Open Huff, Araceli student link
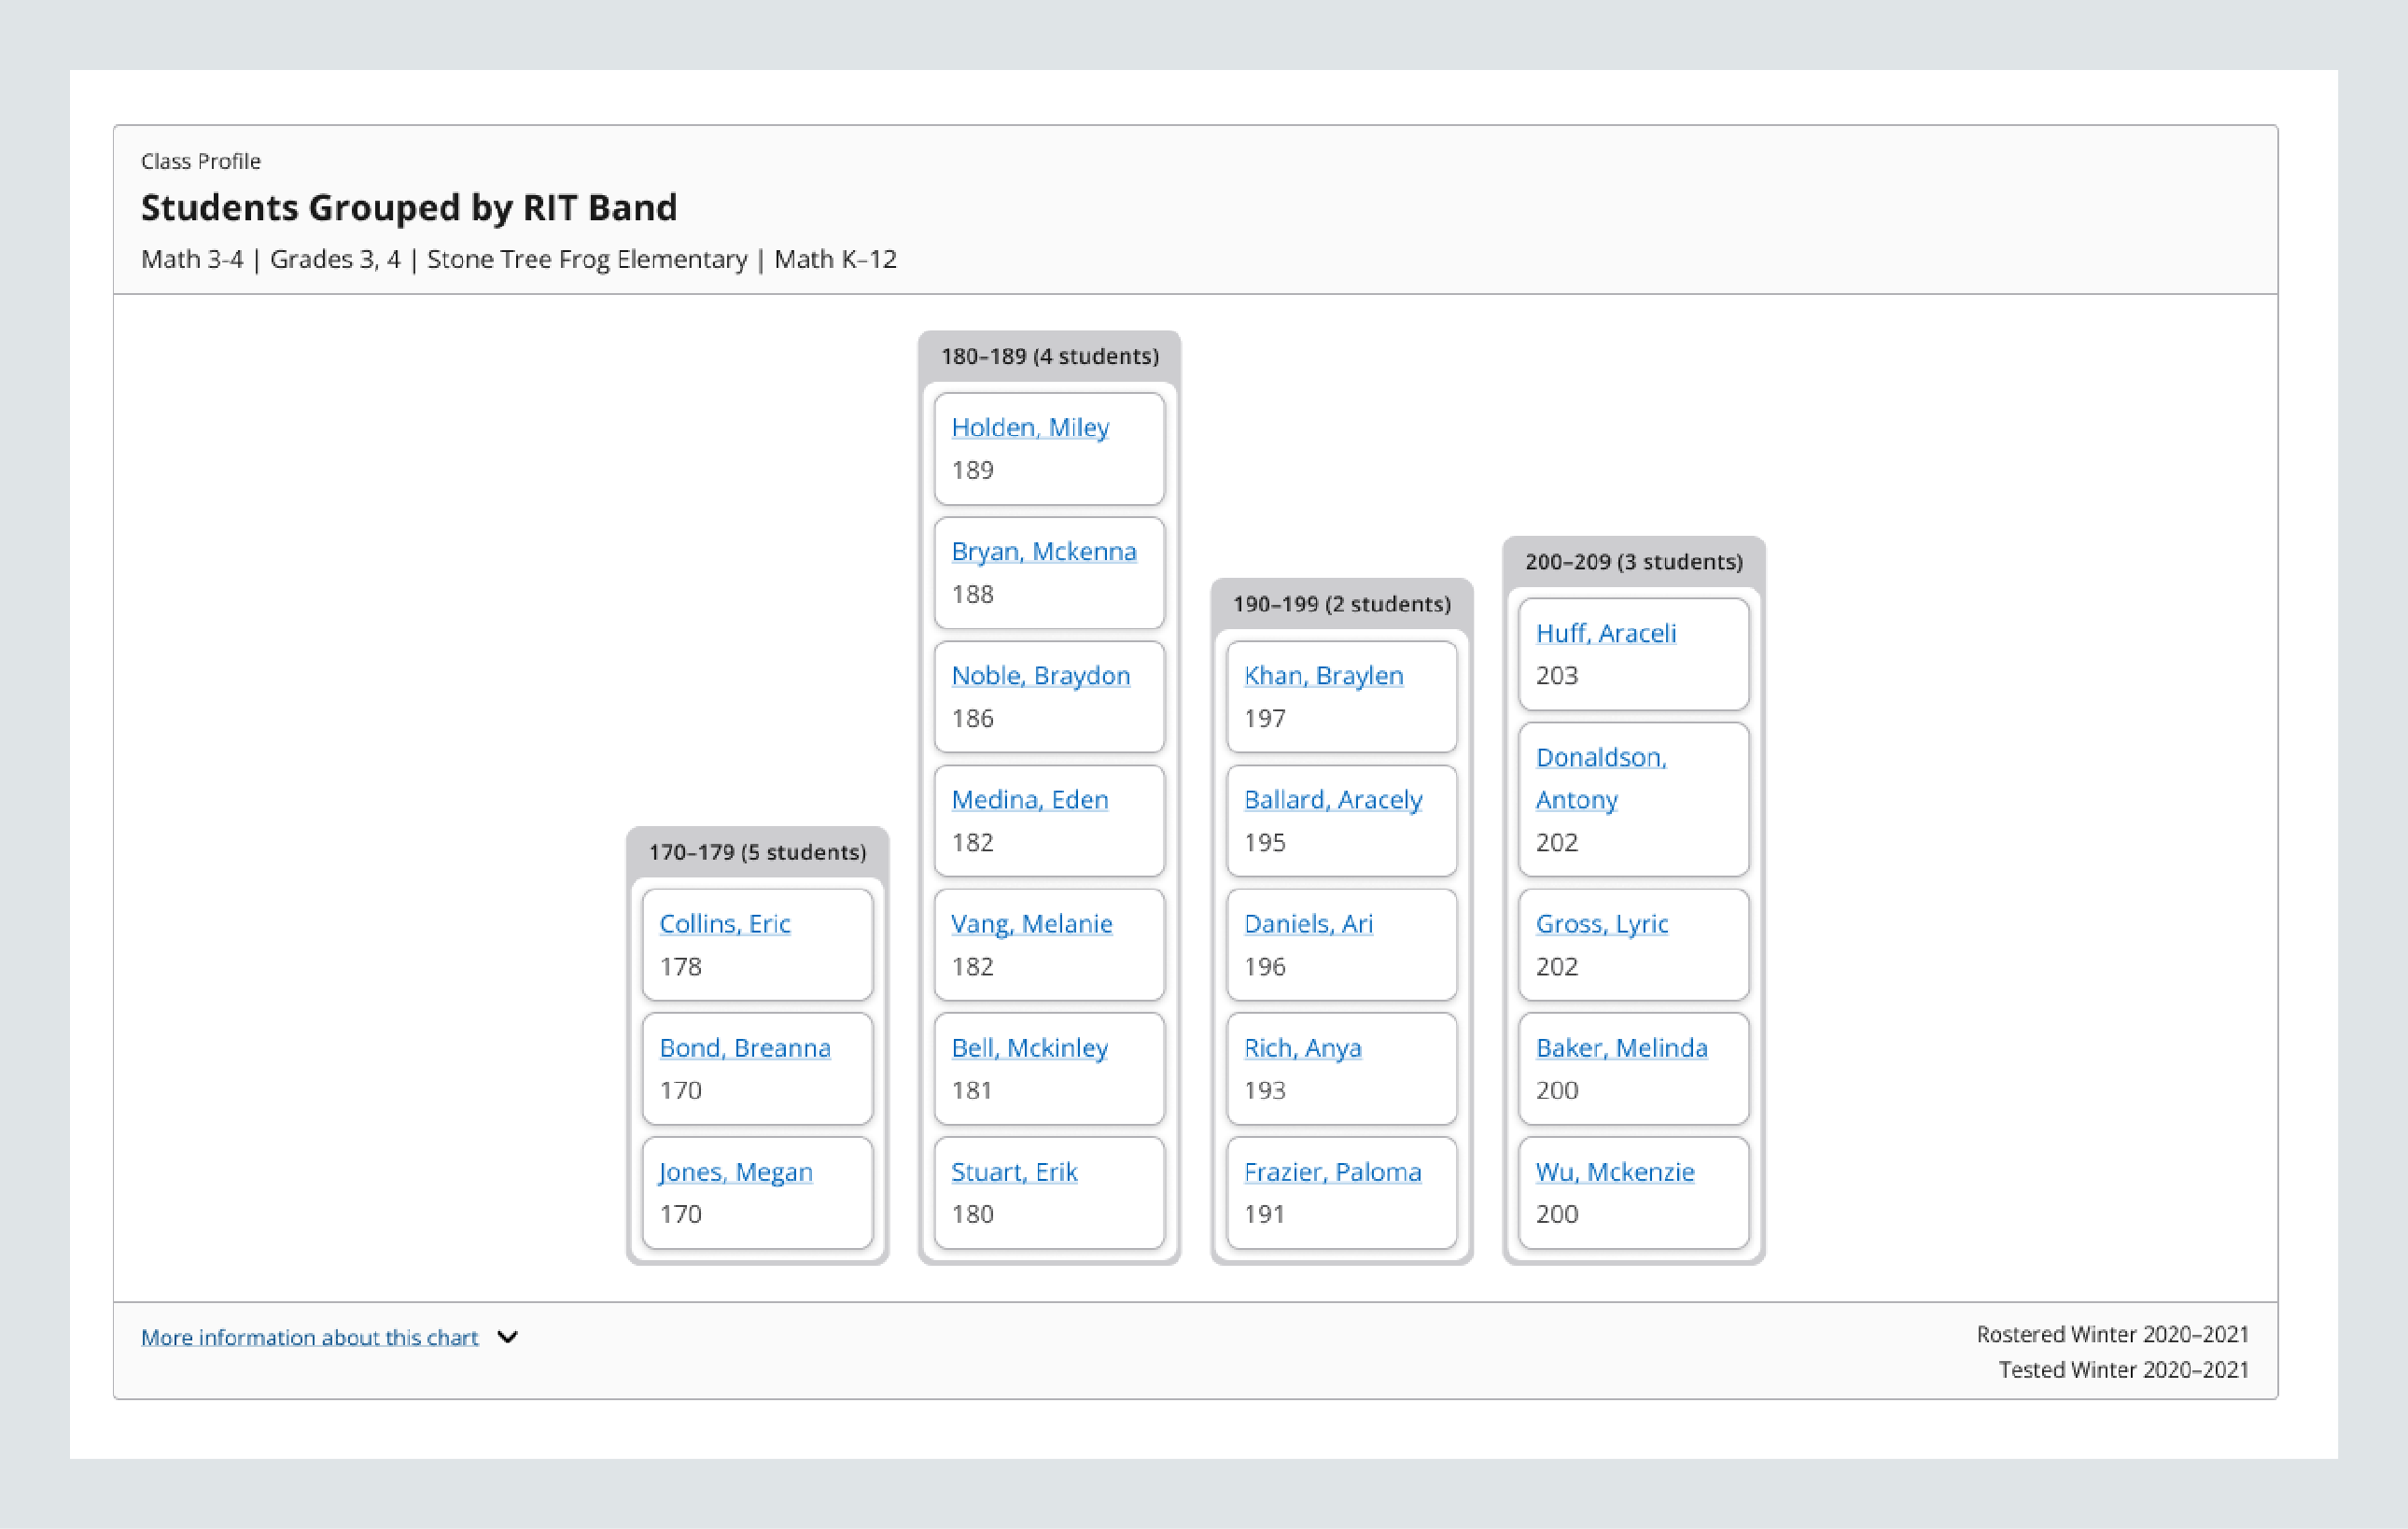This screenshot has height=1529, width=2408. (1605, 633)
